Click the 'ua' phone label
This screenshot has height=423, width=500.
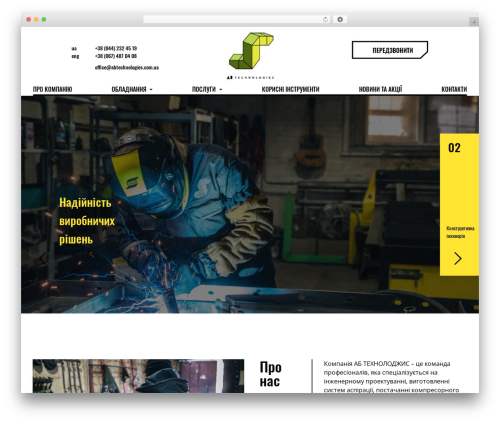(x=74, y=49)
